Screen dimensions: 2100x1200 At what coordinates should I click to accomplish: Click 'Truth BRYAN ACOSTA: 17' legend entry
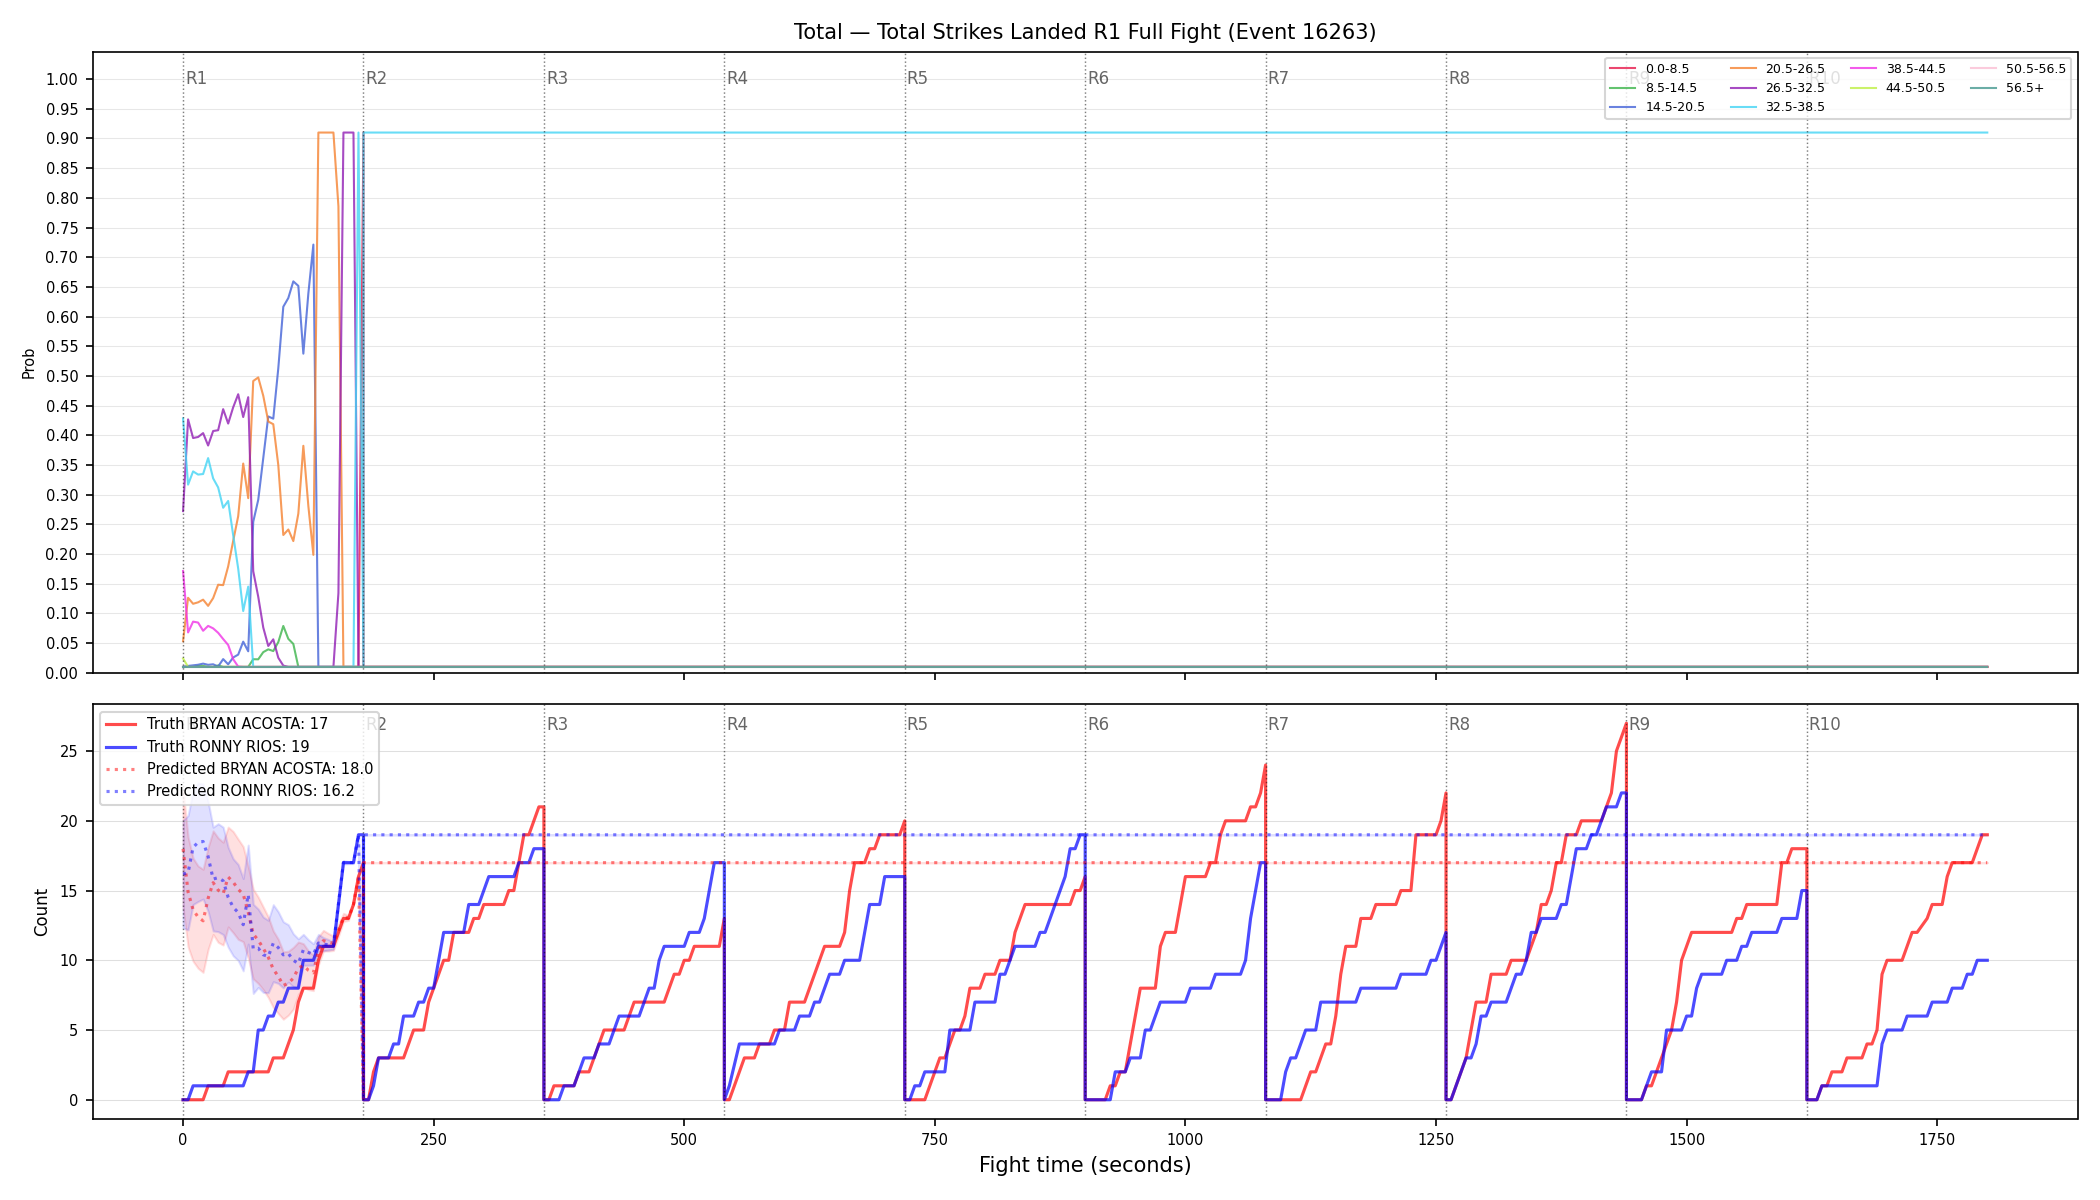(x=237, y=724)
